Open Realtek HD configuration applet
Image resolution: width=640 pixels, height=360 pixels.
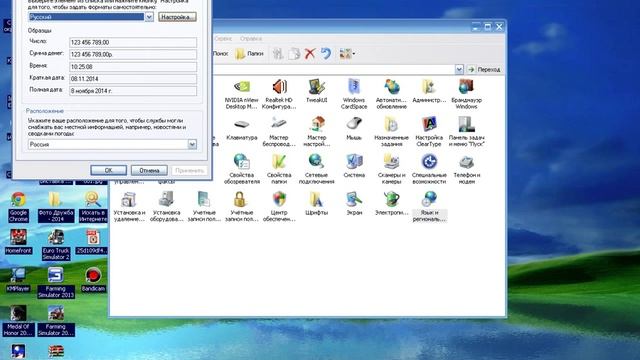point(279,94)
